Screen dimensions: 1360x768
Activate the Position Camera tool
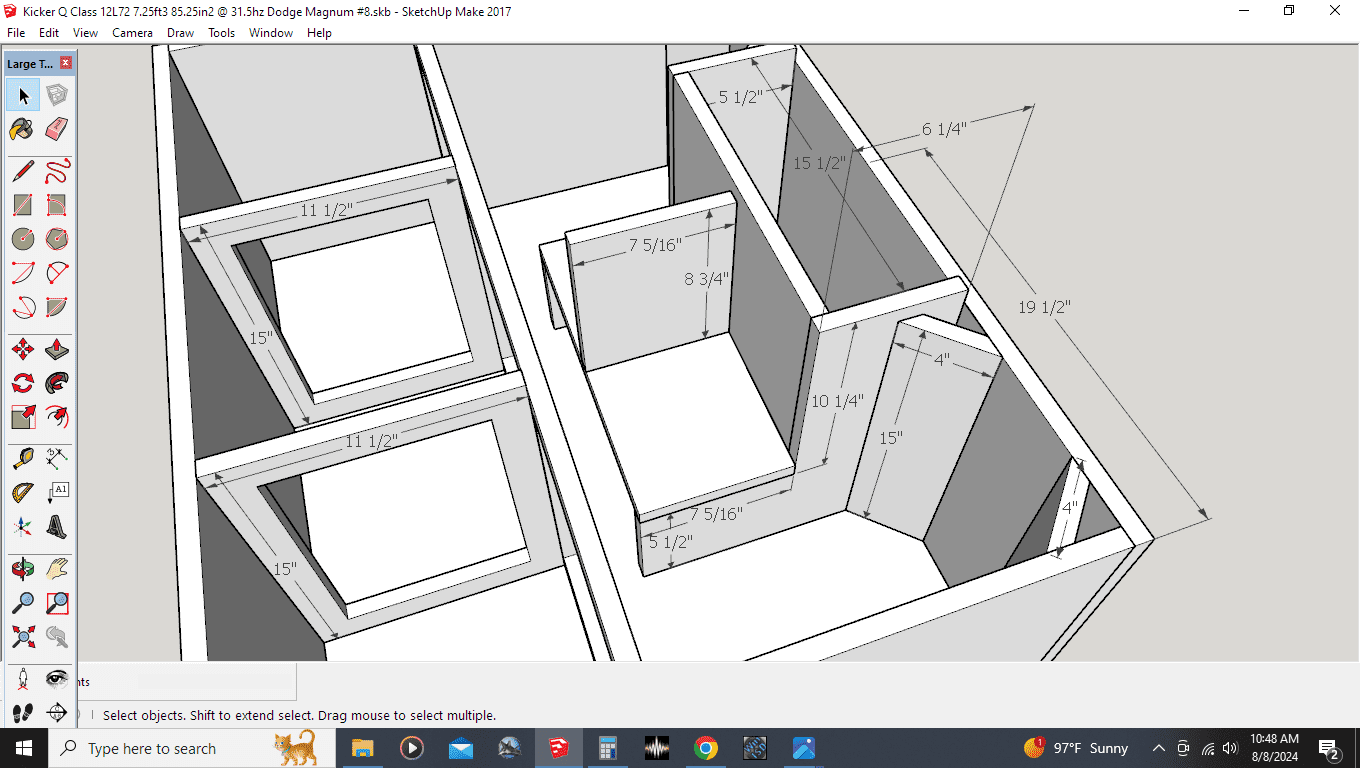tap(23, 679)
